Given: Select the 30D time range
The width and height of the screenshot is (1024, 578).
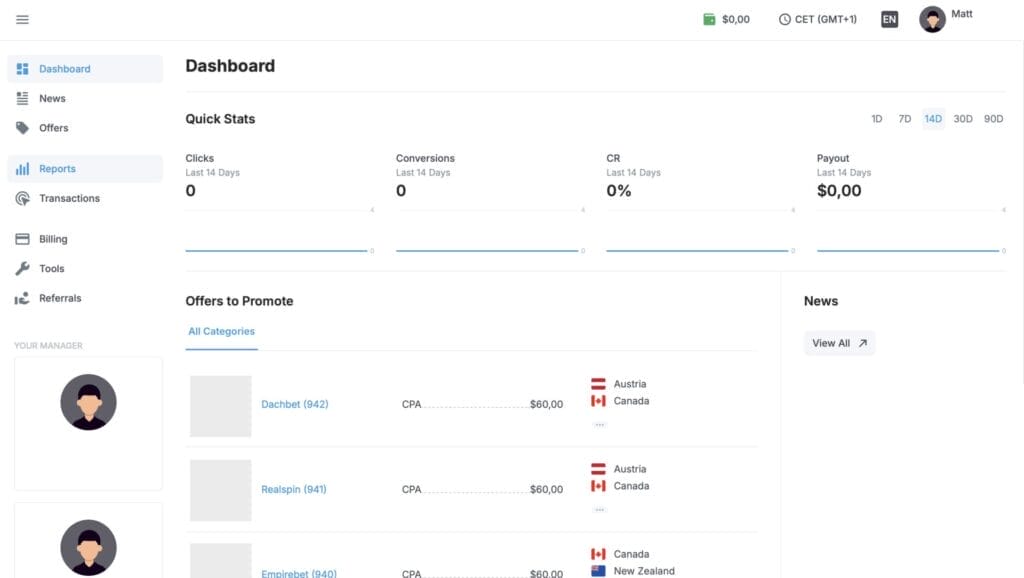Looking at the screenshot, I should tap(962, 119).
